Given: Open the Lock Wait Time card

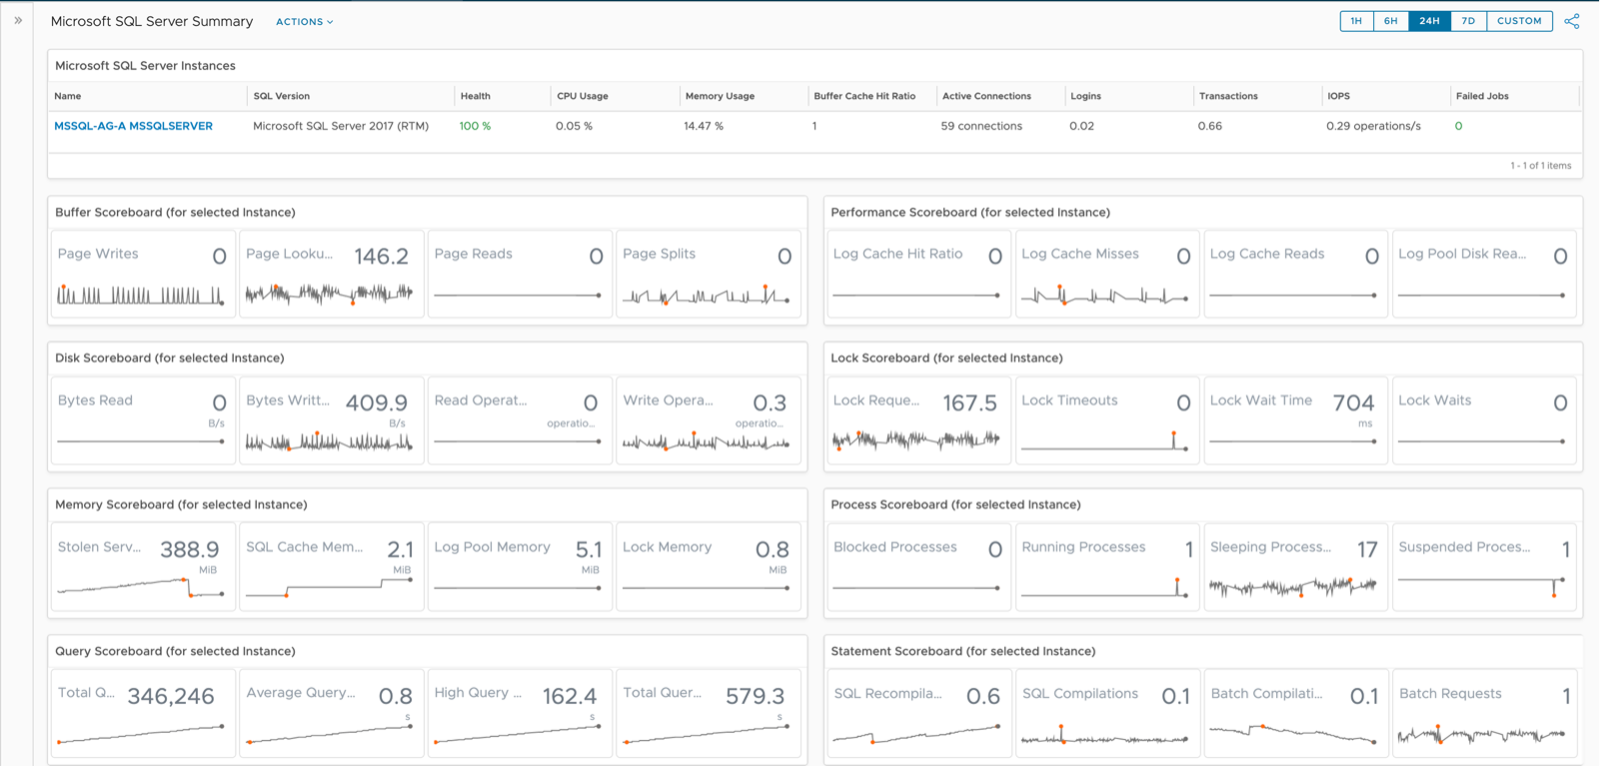Looking at the screenshot, I should pyautogui.click(x=1297, y=421).
